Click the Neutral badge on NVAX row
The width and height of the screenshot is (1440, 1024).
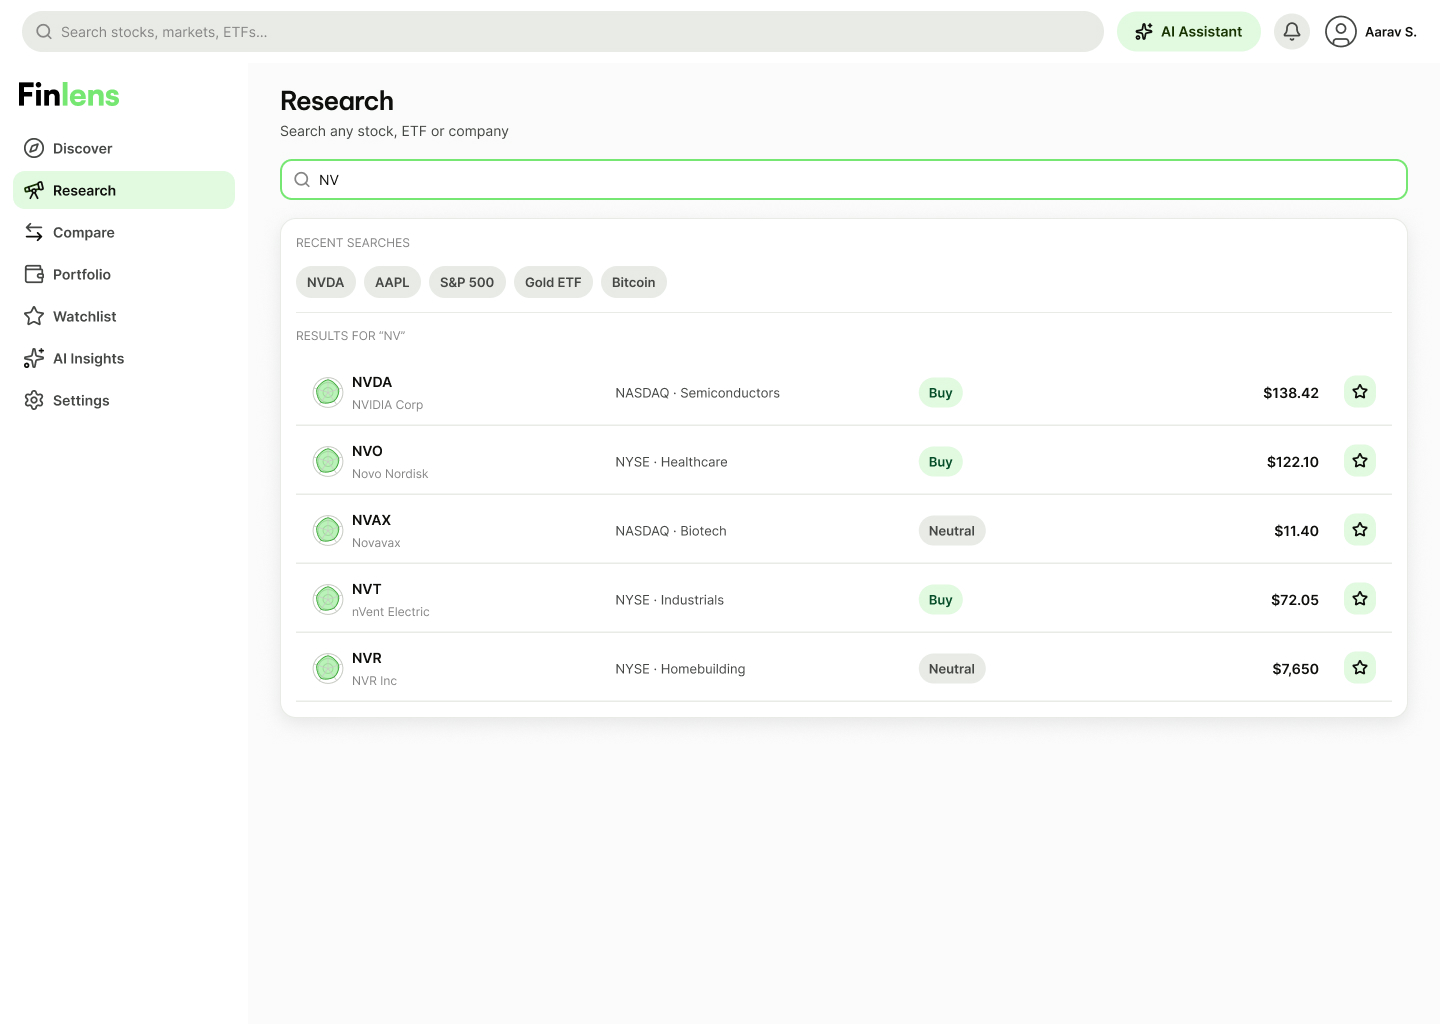(952, 531)
